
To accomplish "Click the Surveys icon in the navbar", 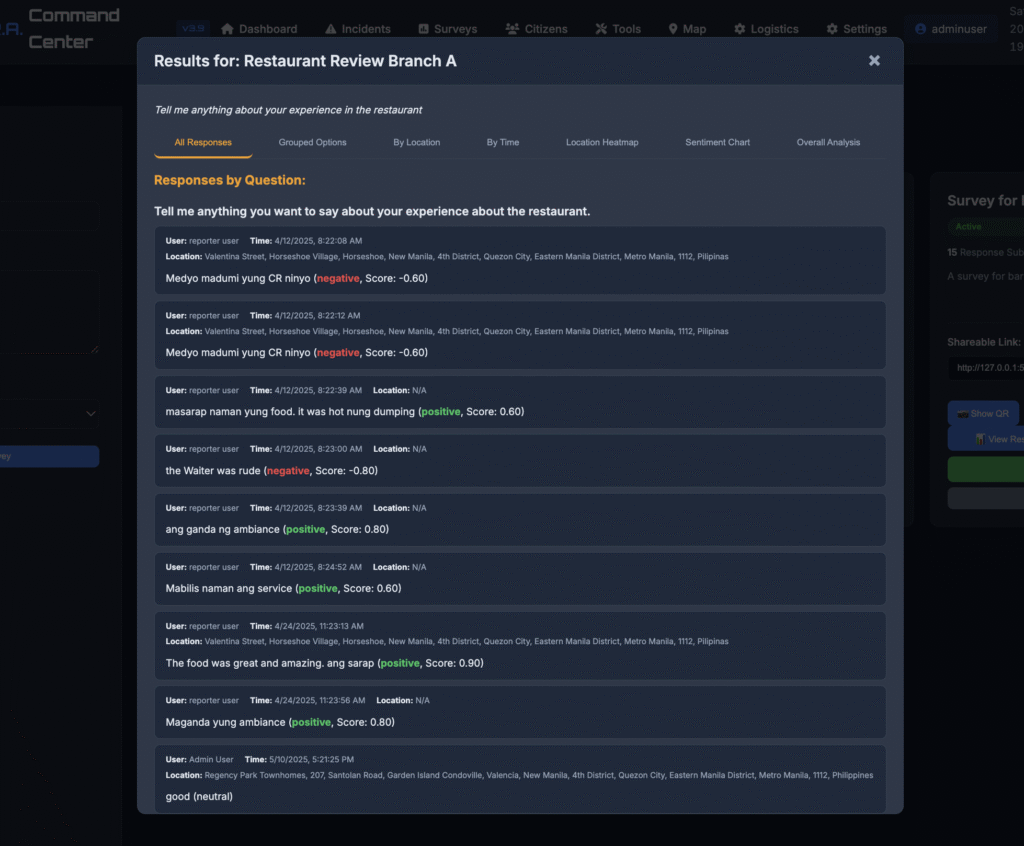I will tap(423, 29).
